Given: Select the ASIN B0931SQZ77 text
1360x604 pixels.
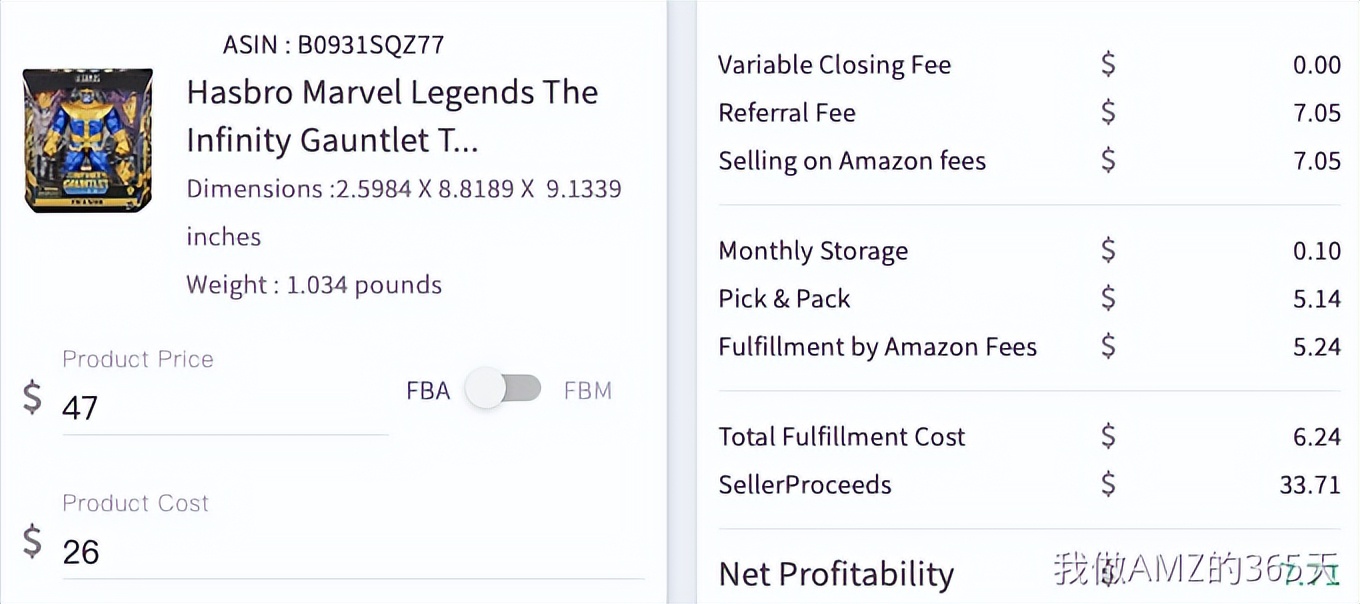Looking at the screenshot, I should coord(332,44).
